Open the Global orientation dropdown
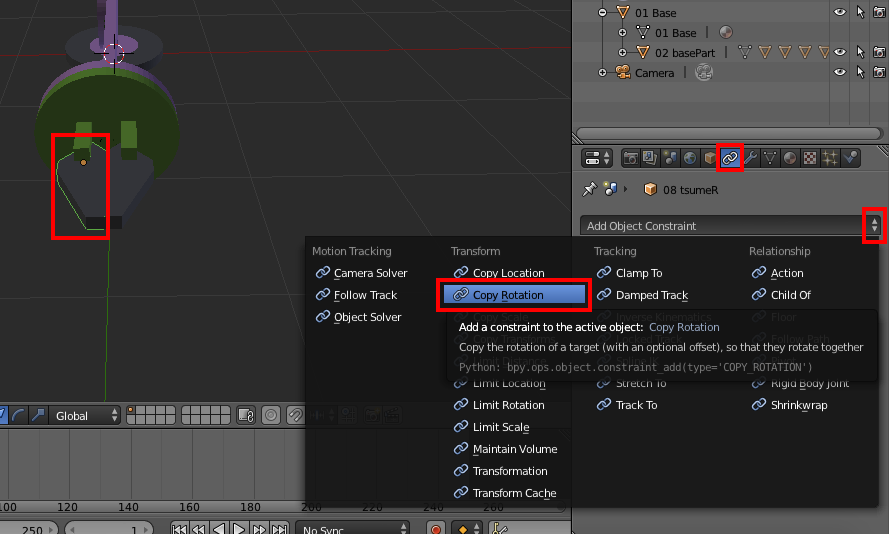The image size is (889, 534). tap(85, 416)
